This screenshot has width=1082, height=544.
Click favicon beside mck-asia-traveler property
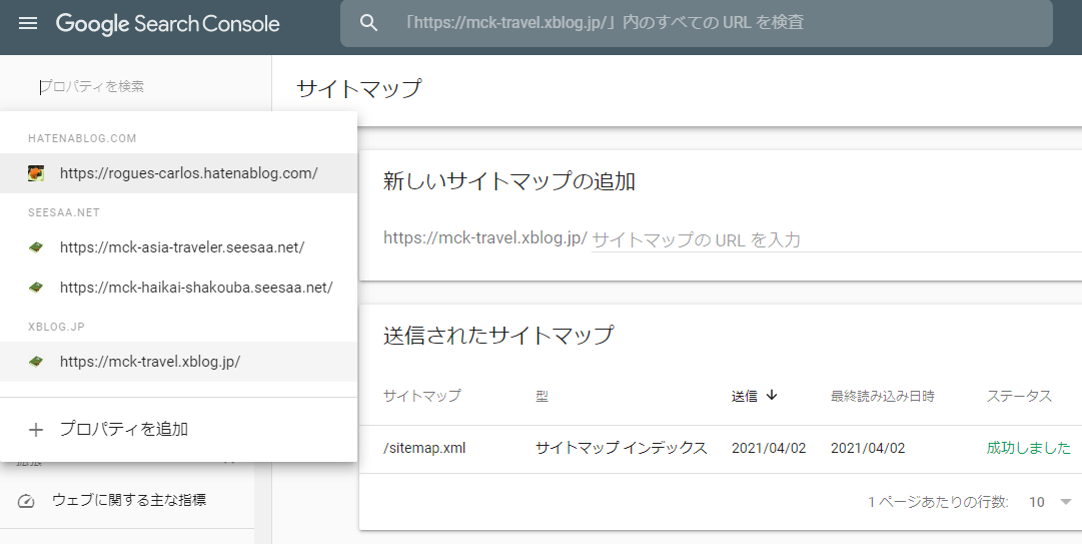36,247
